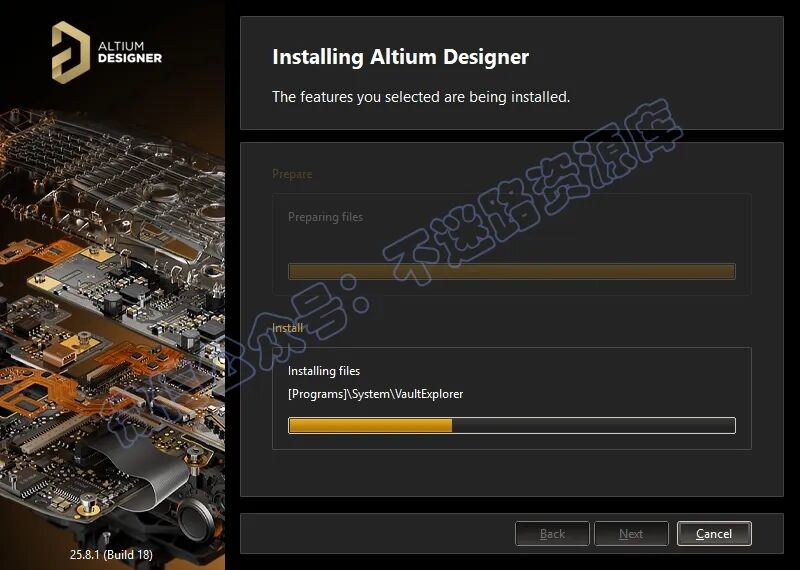Viewport: 800px width, 570px height.
Task: Click the Cancel button
Action: pyautogui.click(x=714, y=534)
